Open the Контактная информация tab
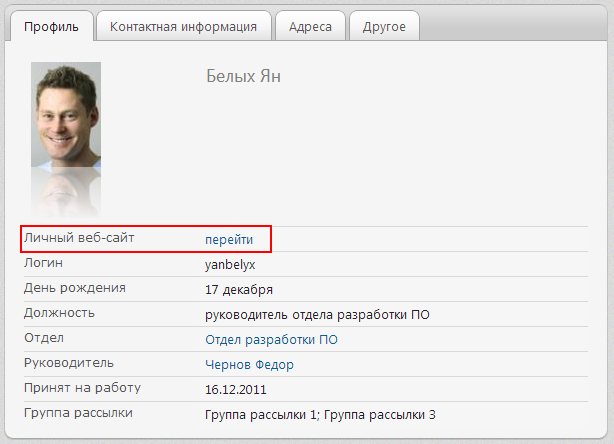 pyautogui.click(x=184, y=26)
